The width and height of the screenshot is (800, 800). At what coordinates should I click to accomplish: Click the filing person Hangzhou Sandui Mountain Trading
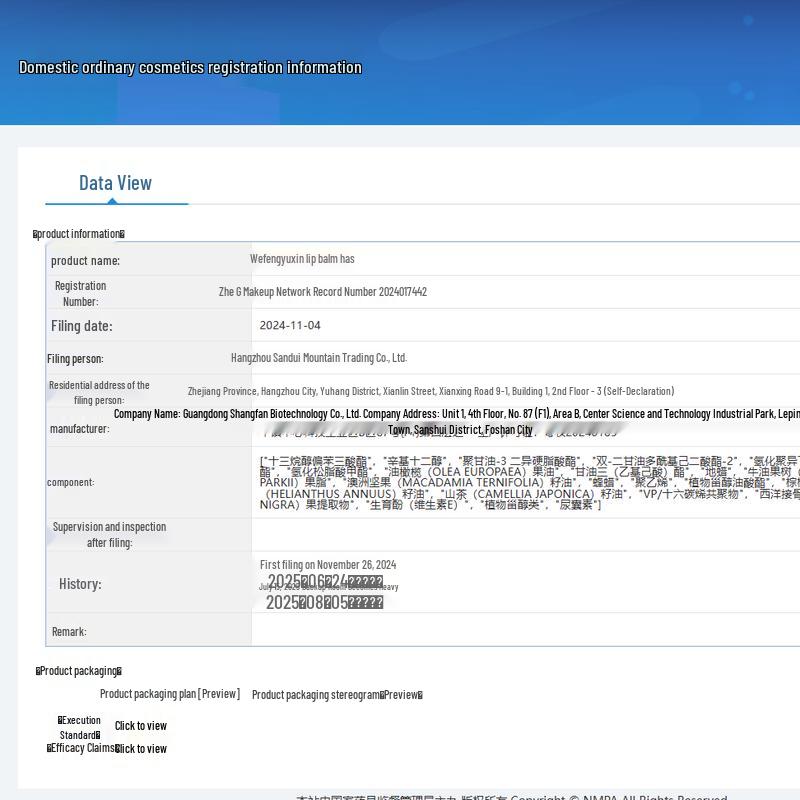(x=319, y=358)
